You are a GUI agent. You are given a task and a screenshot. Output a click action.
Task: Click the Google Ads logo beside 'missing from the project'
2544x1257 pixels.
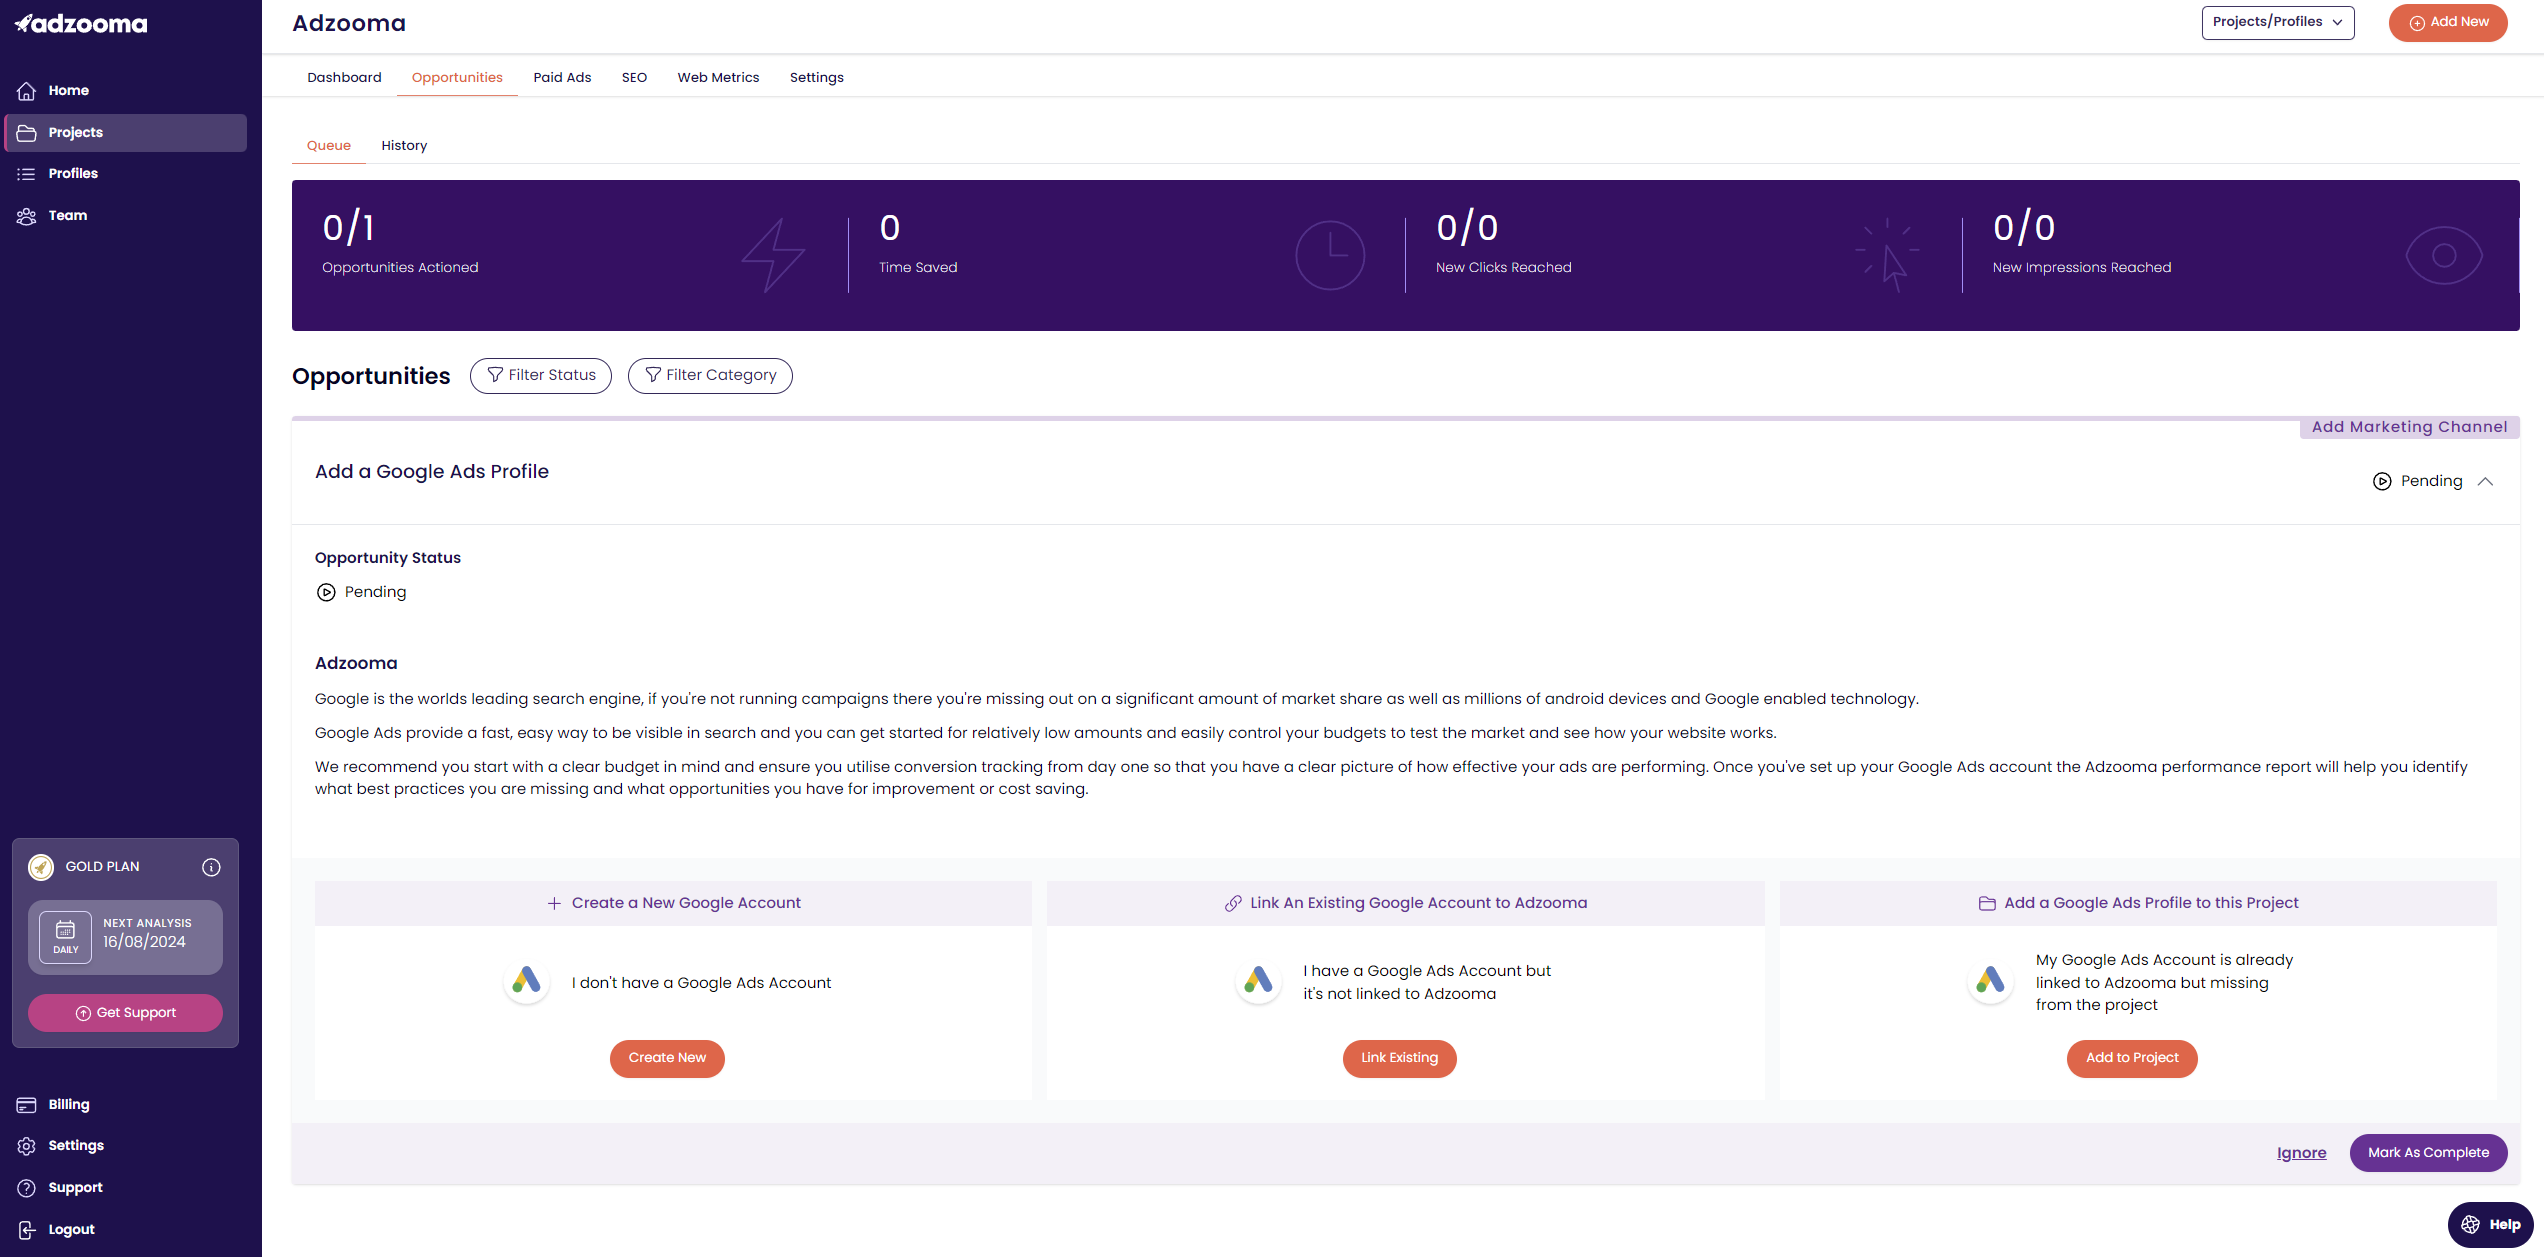tap(1990, 982)
